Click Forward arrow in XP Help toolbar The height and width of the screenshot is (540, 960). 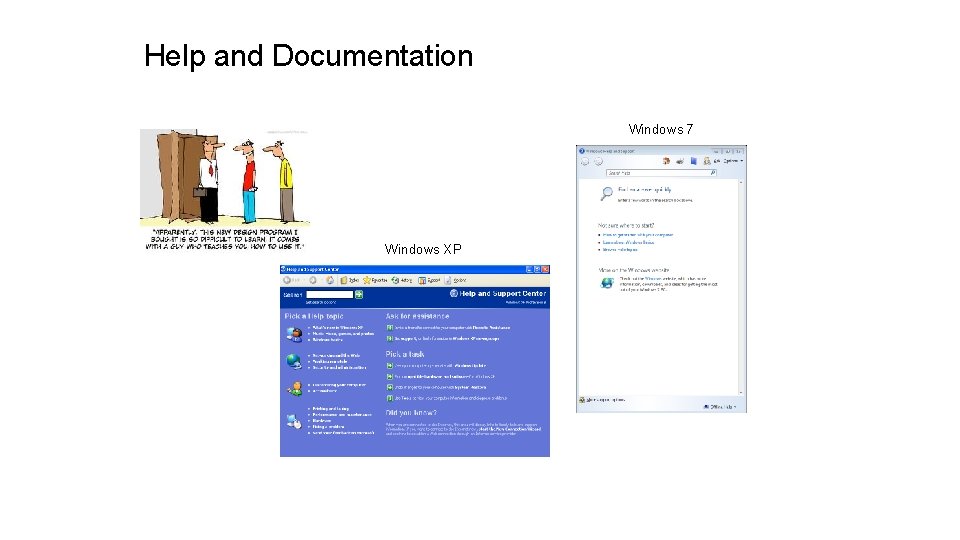[x=313, y=280]
